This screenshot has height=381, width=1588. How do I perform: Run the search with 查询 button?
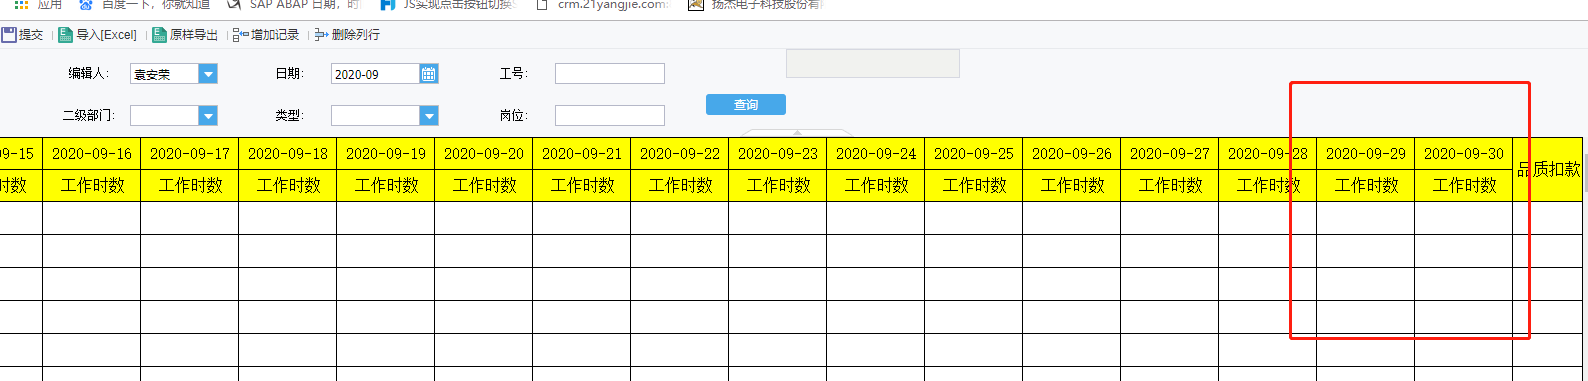746,105
